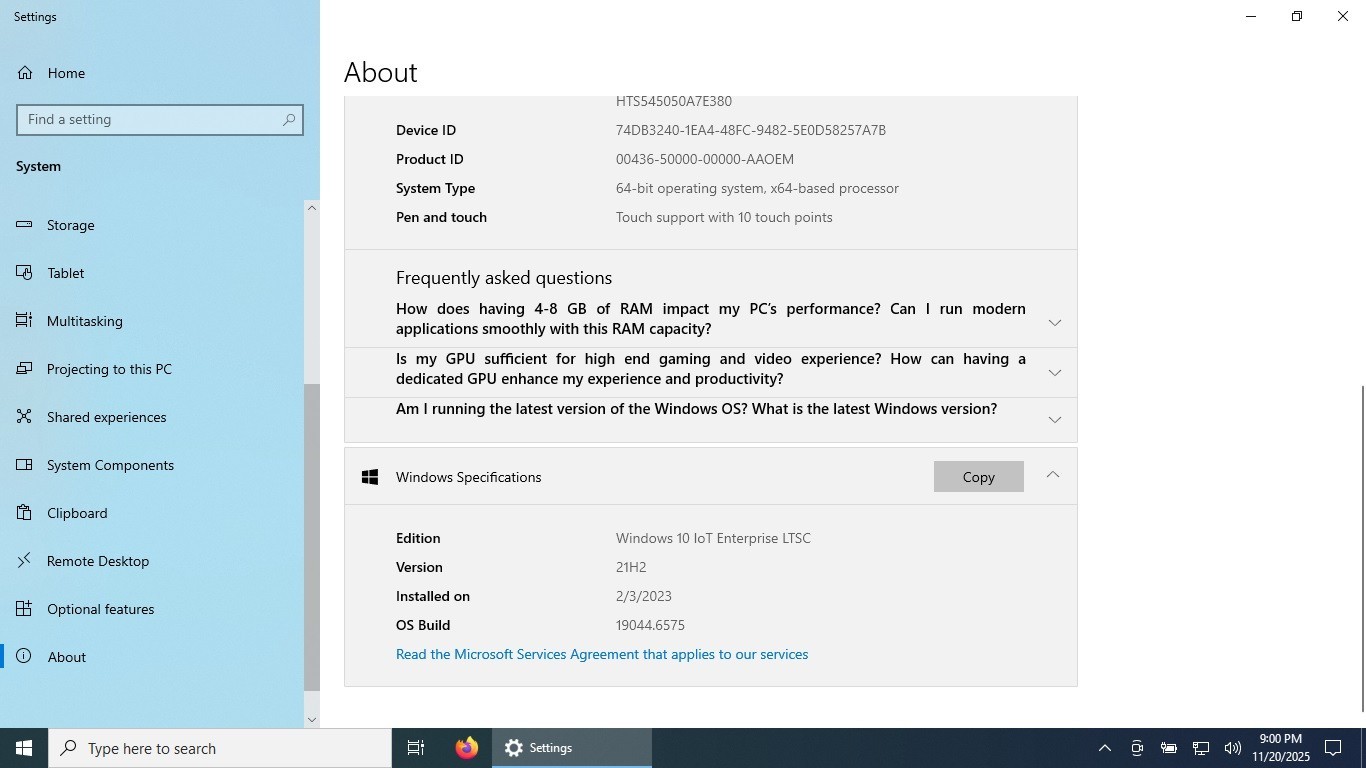Click the About page title

pos(381,72)
